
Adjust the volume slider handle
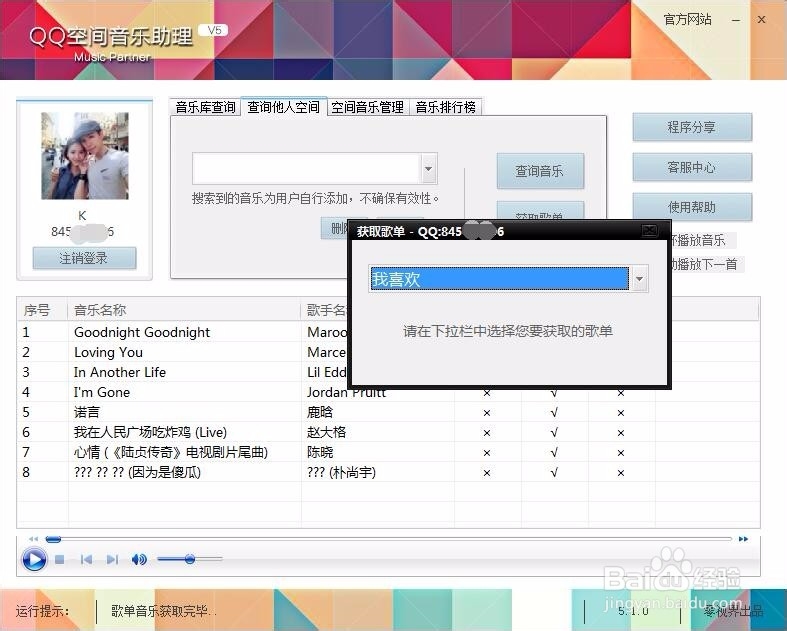pos(190,559)
